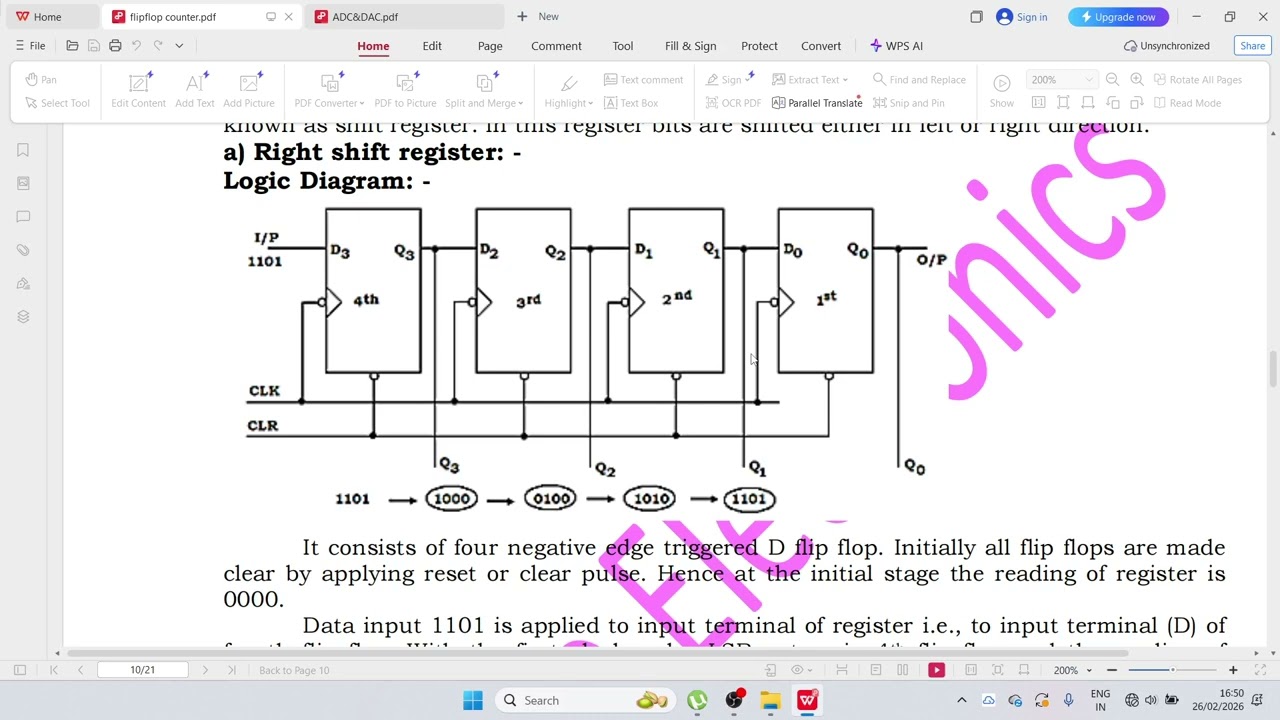Activate the Select Tool
The width and height of the screenshot is (1280, 720).
click(57, 103)
